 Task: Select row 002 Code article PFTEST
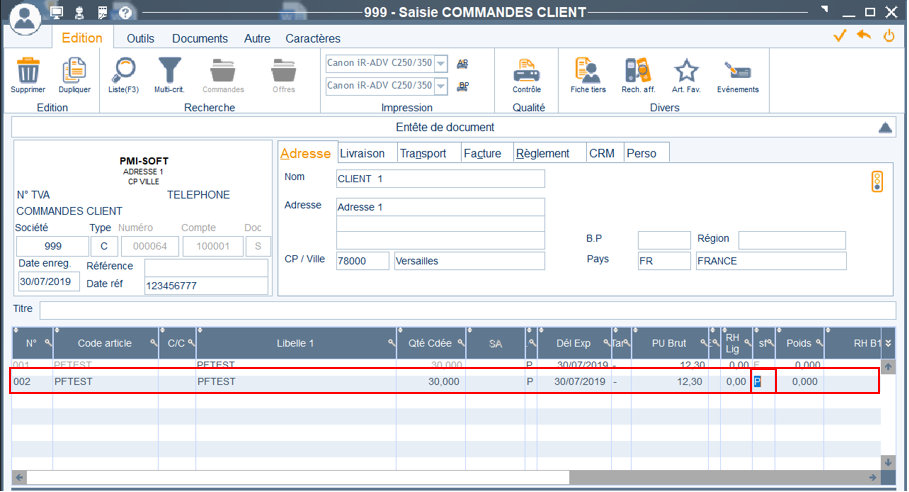pos(105,381)
